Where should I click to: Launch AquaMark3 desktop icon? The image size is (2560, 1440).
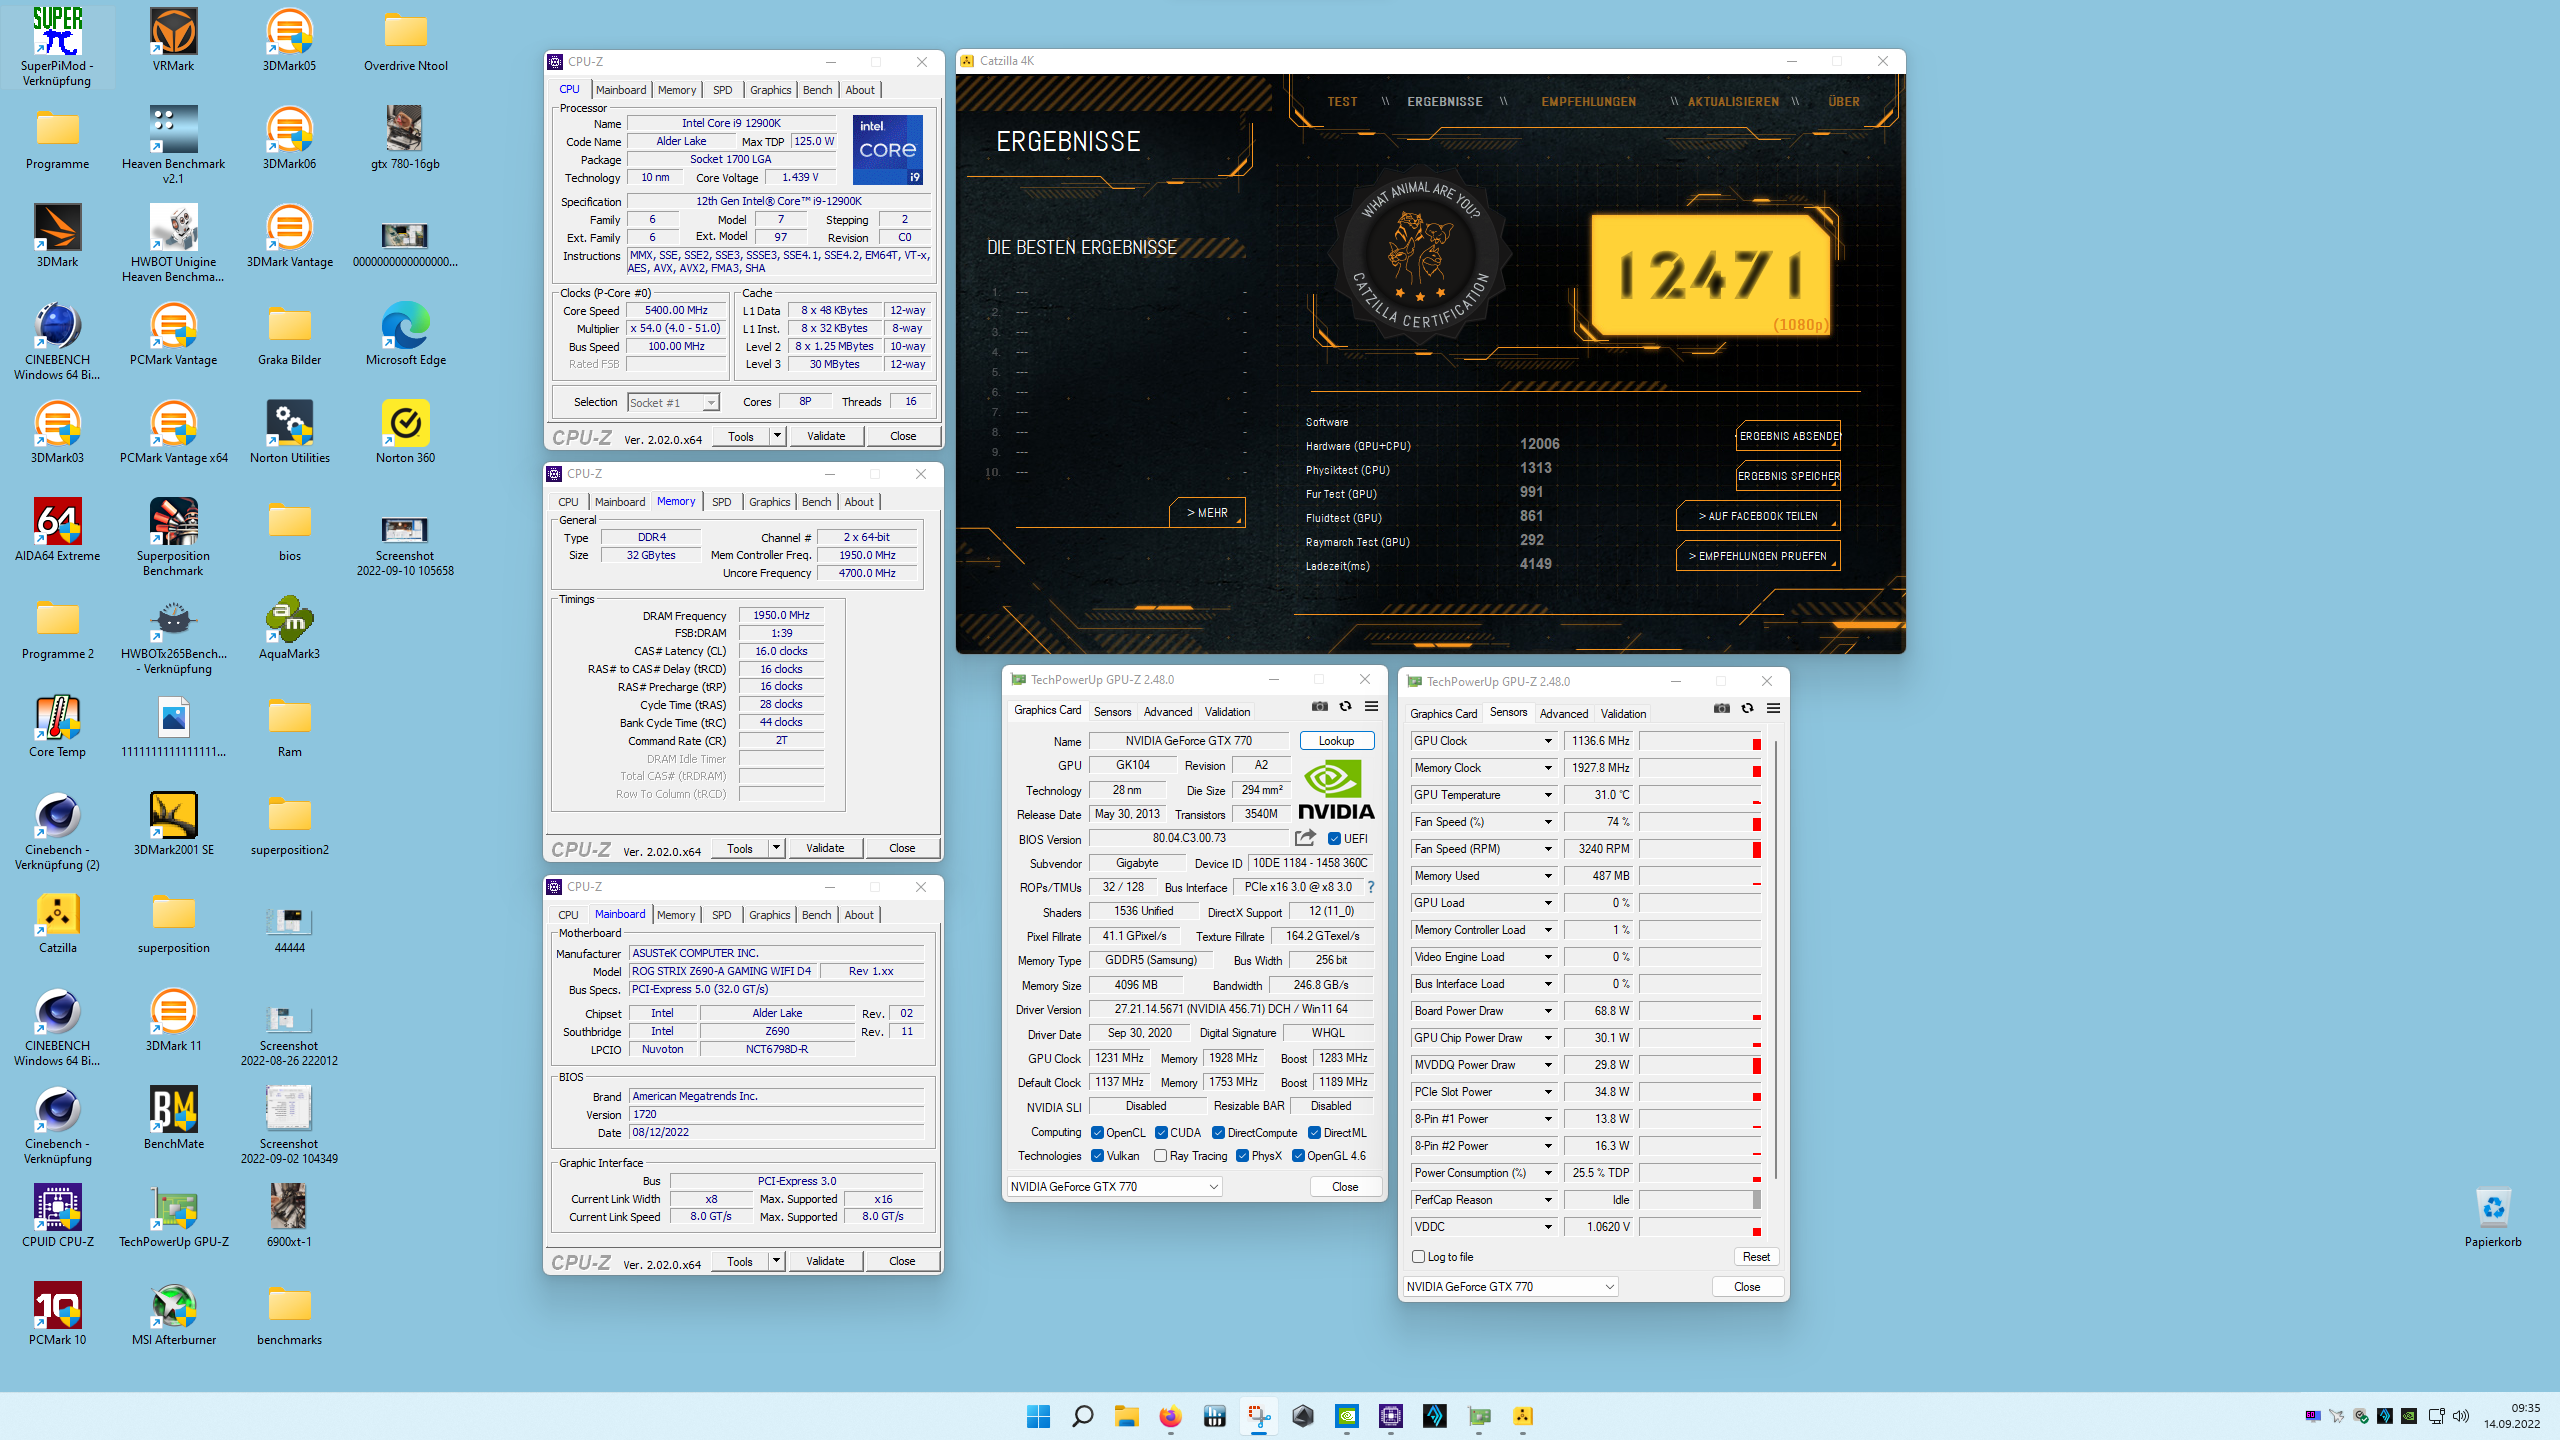point(289,628)
